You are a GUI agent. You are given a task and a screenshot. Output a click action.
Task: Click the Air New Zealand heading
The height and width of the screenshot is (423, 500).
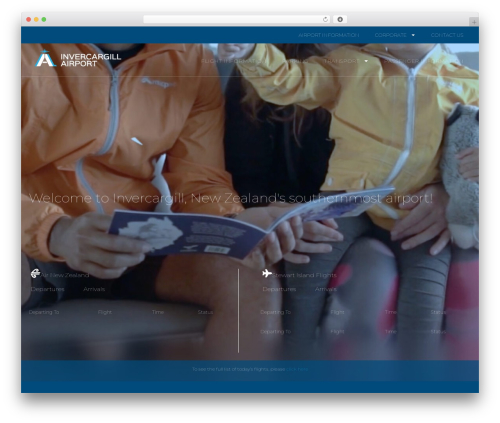coord(65,275)
